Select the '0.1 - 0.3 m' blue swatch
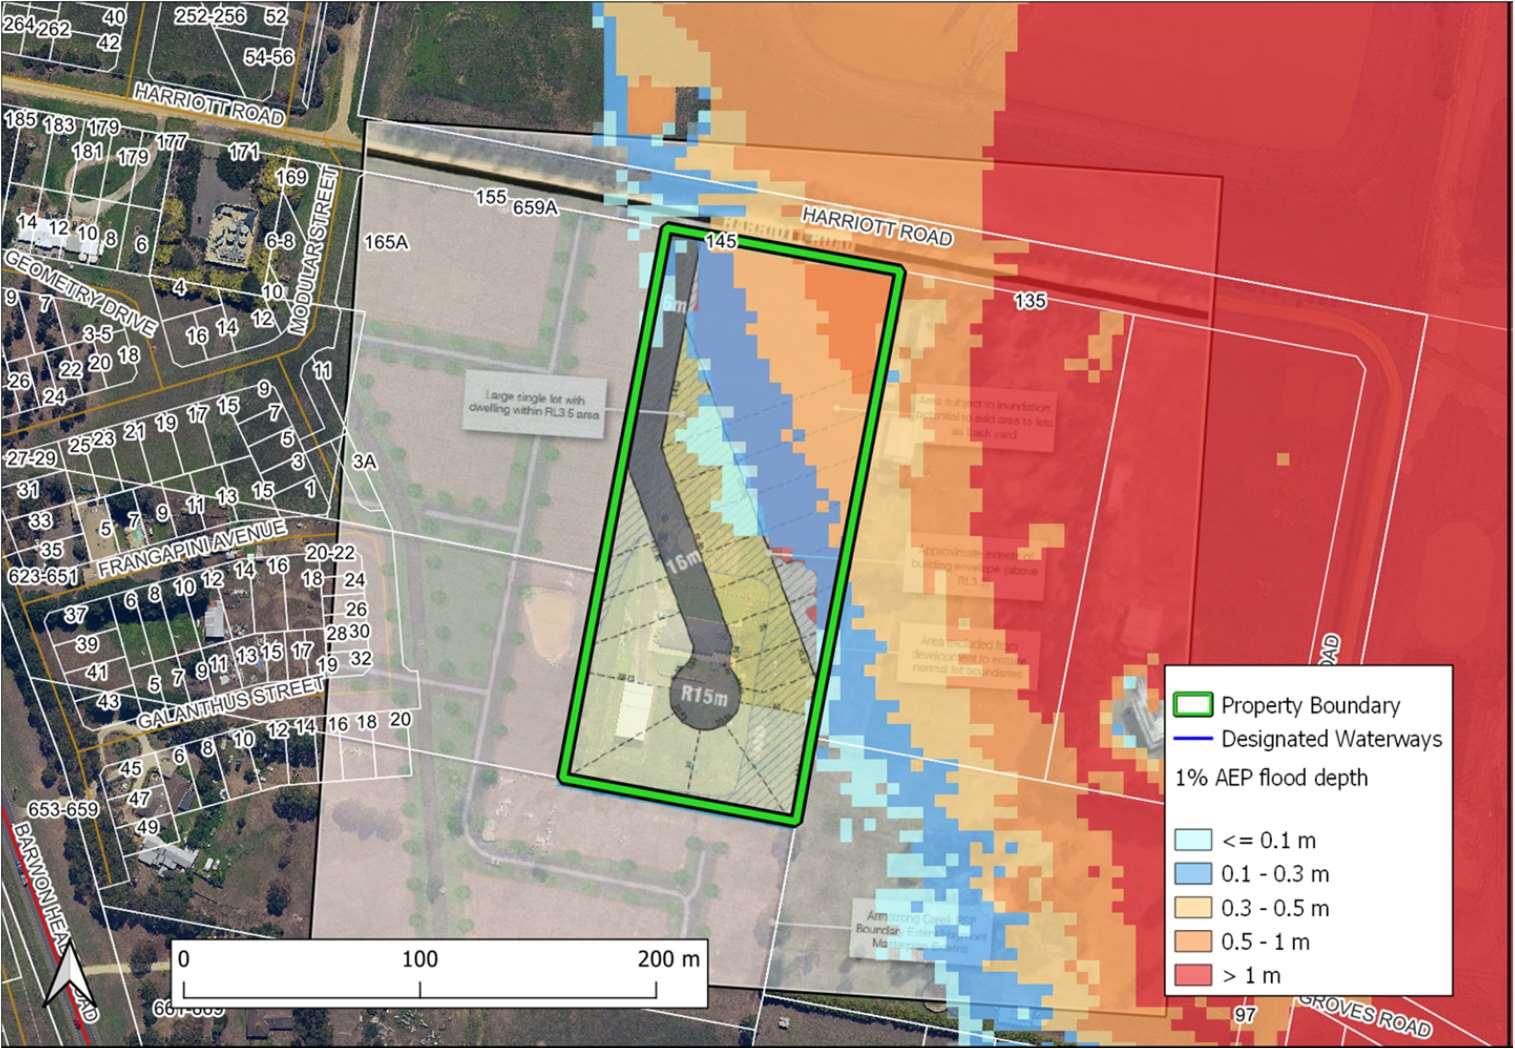This screenshot has height=1049, width=1515. coord(1192,874)
